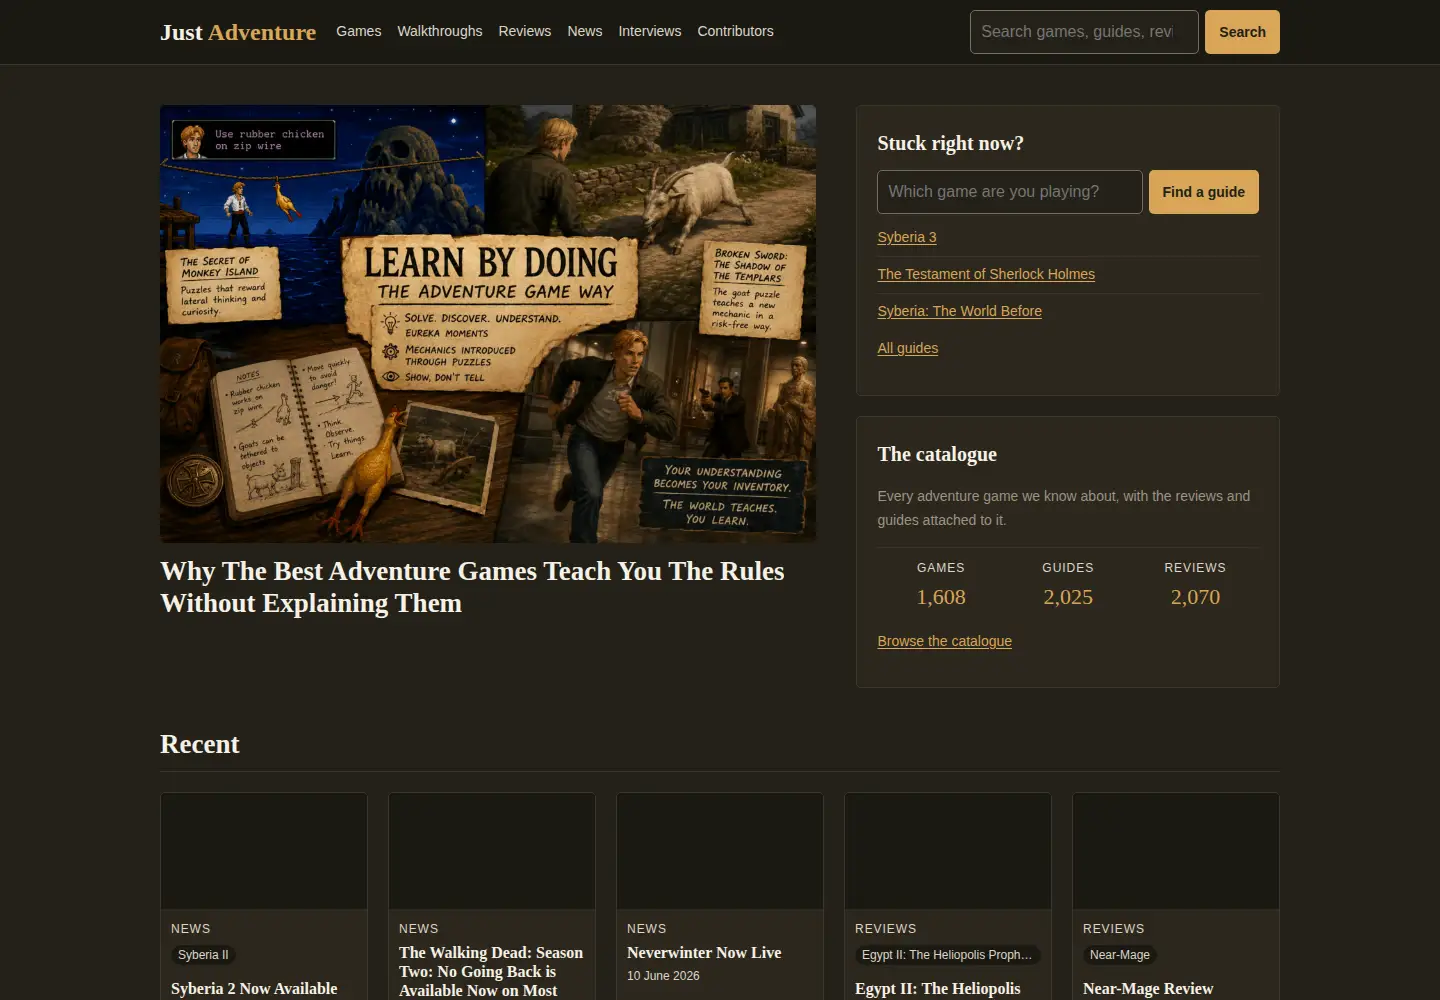Follow Browse the catalogue link
The image size is (1440, 1000).
pyautogui.click(x=944, y=641)
